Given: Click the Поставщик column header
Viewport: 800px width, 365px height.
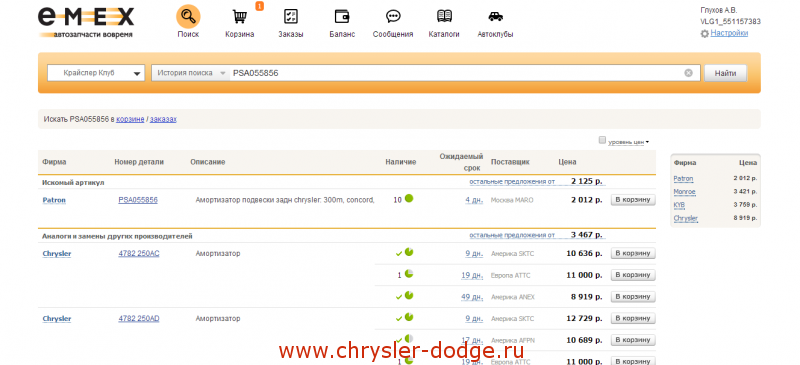Looking at the screenshot, I should (x=510, y=162).
